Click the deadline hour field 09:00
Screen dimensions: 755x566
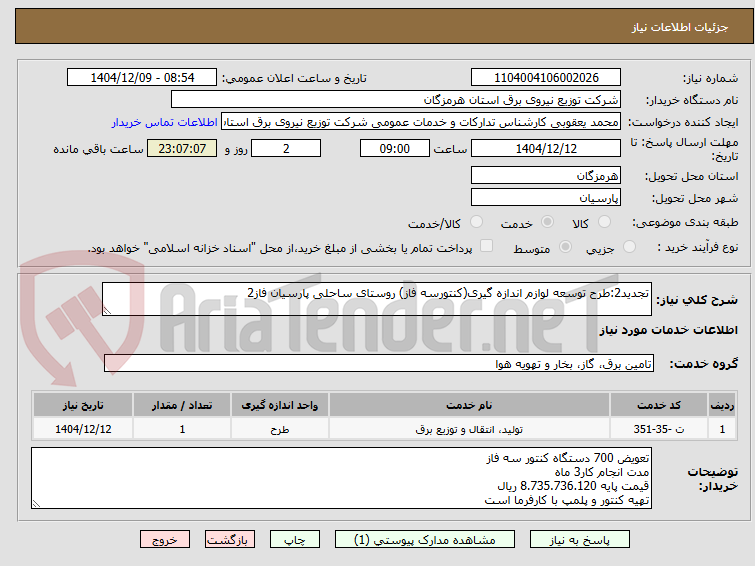[394, 148]
